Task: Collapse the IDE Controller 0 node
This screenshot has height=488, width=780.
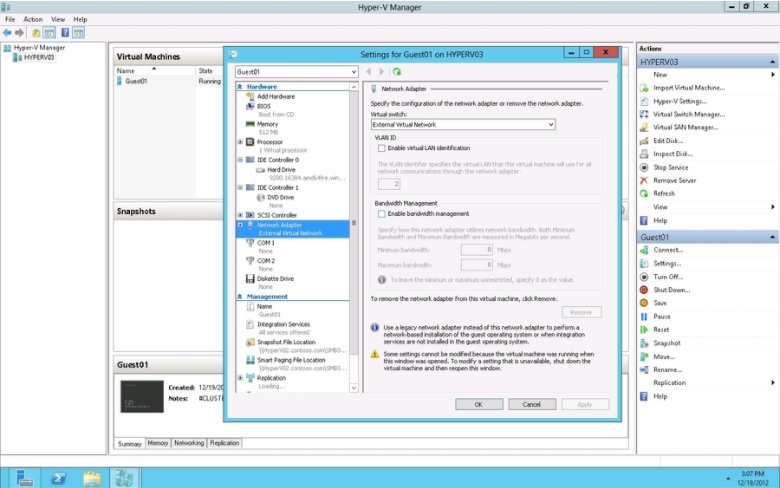Action: pos(240,160)
